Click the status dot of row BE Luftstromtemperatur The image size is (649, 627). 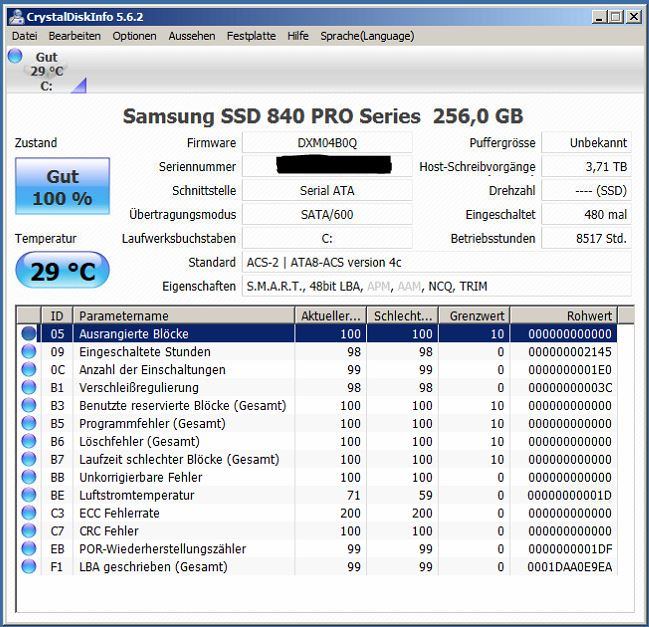coord(29,495)
